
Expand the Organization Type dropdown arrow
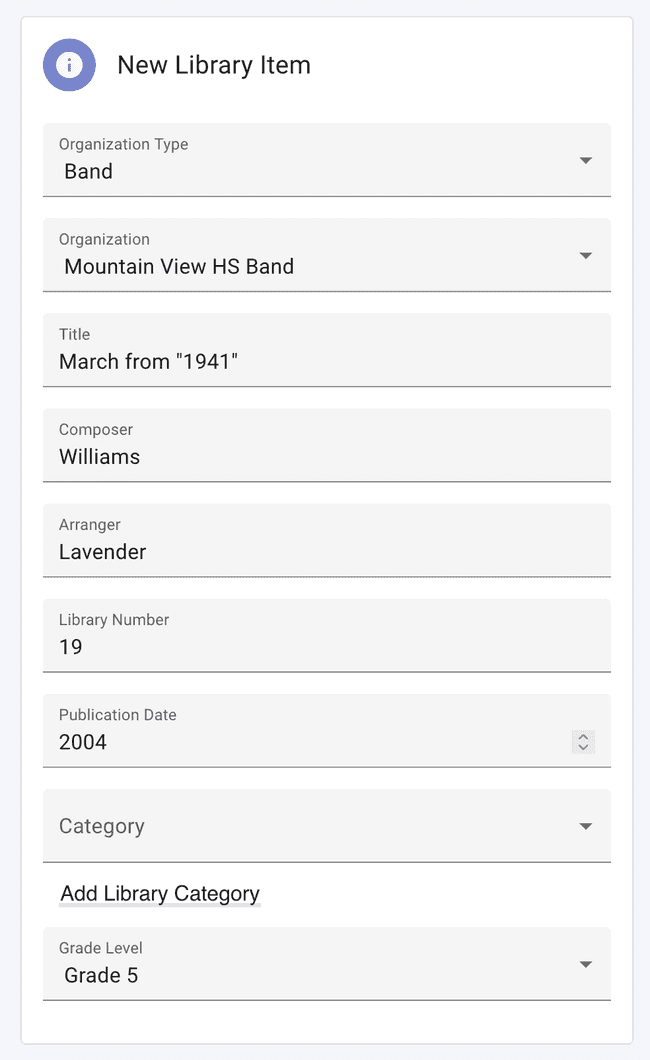point(586,160)
